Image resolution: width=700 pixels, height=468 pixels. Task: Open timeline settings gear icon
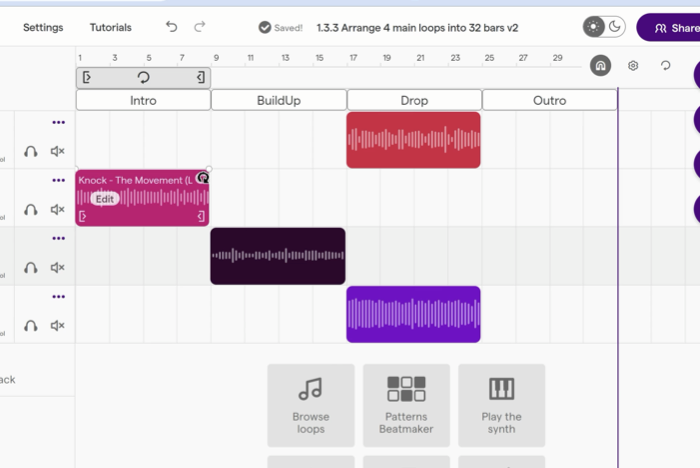tap(633, 66)
